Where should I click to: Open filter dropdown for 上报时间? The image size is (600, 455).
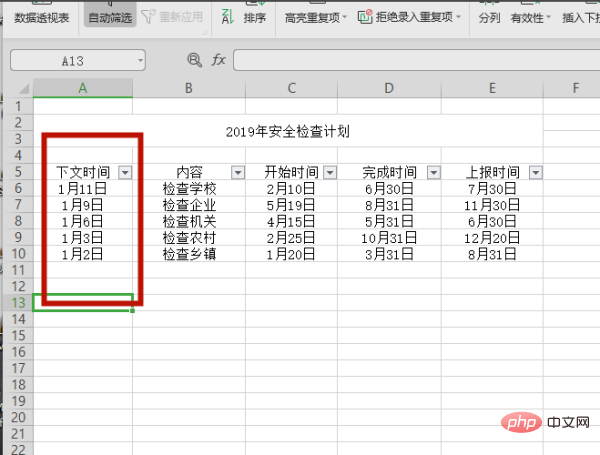[536, 173]
